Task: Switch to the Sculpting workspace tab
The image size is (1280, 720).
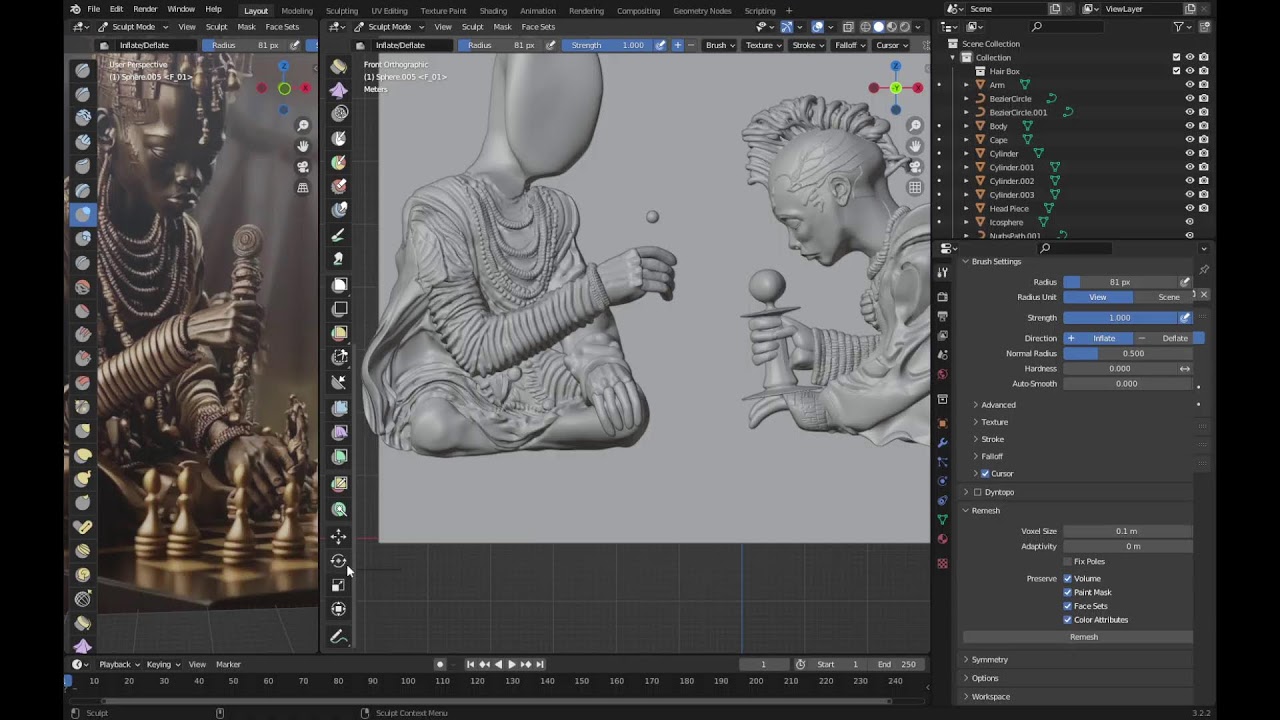Action: (342, 10)
